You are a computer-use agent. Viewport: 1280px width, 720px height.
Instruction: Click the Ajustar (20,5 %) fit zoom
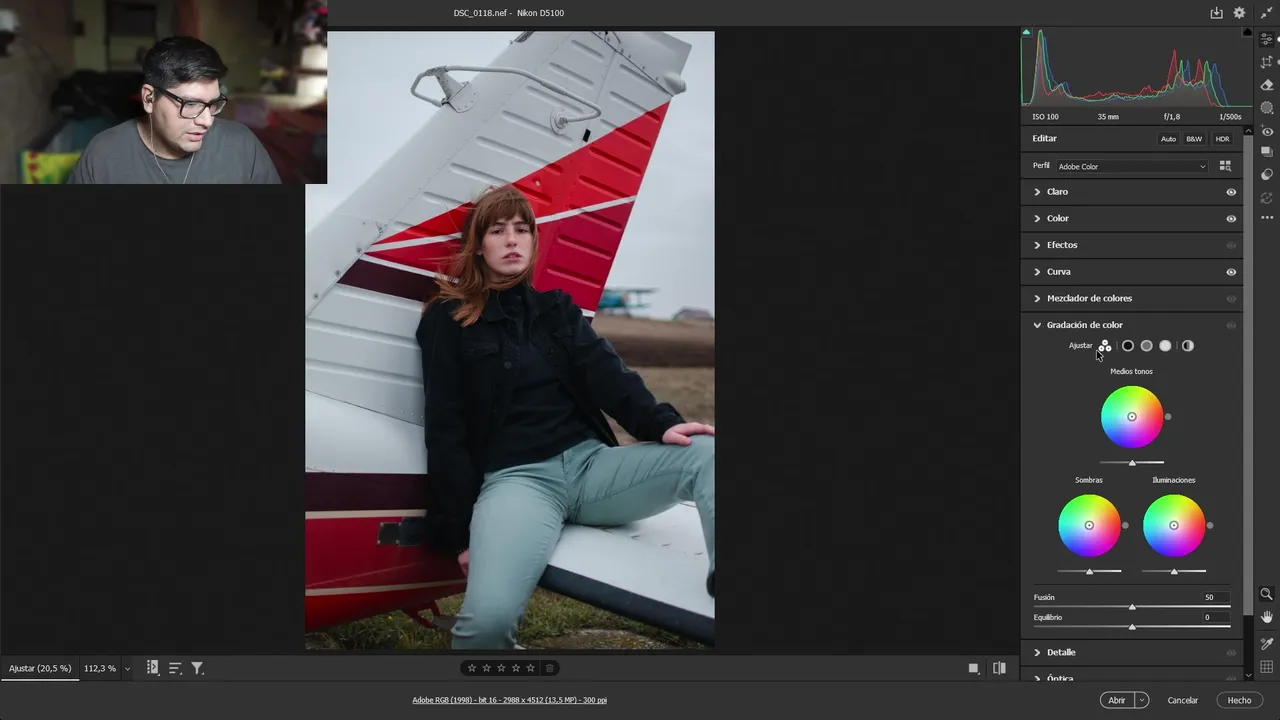(x=40, y=668)
